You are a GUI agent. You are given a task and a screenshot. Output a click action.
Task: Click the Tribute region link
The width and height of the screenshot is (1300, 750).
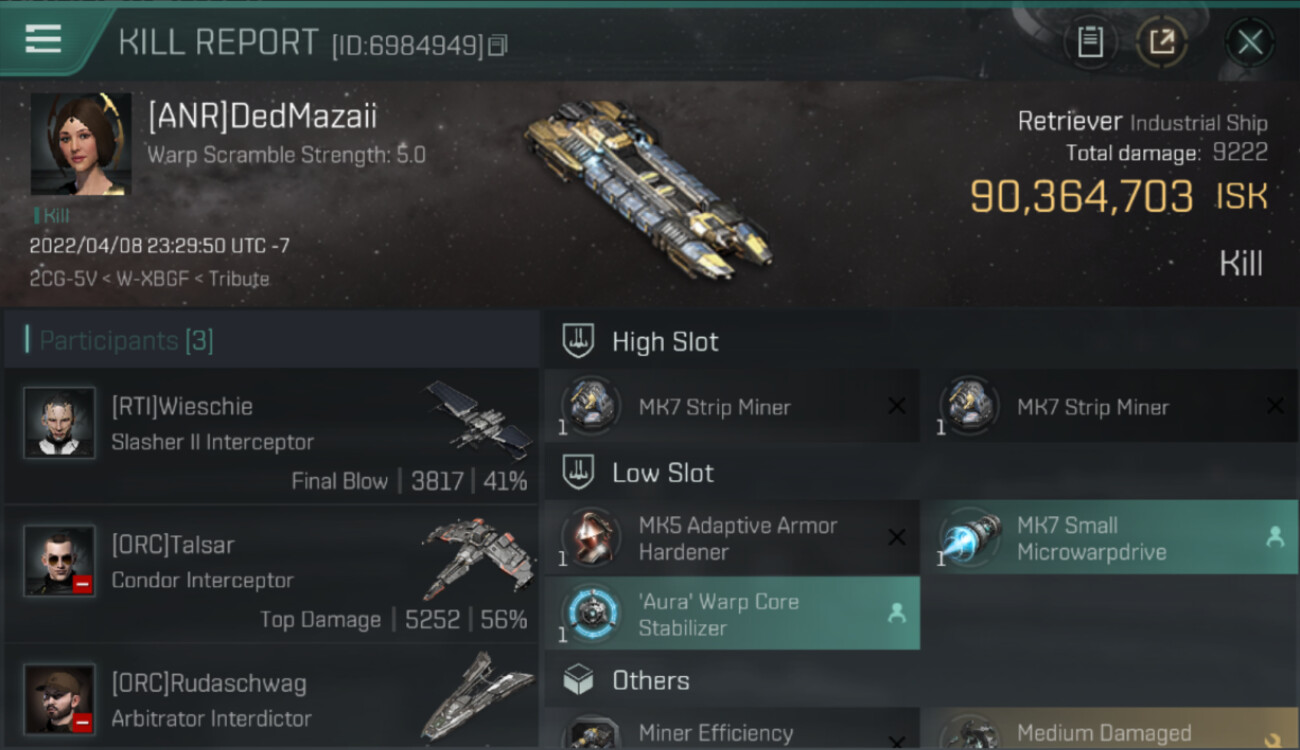click(240, 279)
